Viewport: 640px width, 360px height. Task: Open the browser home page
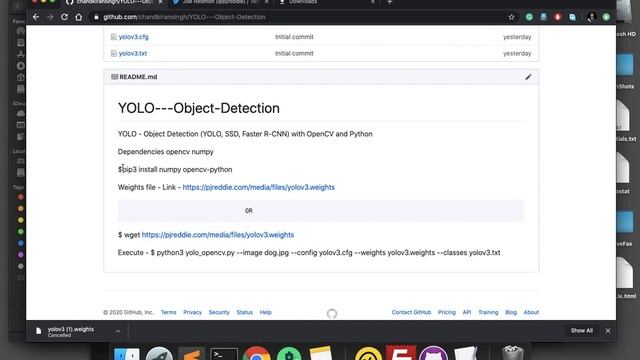78,17
